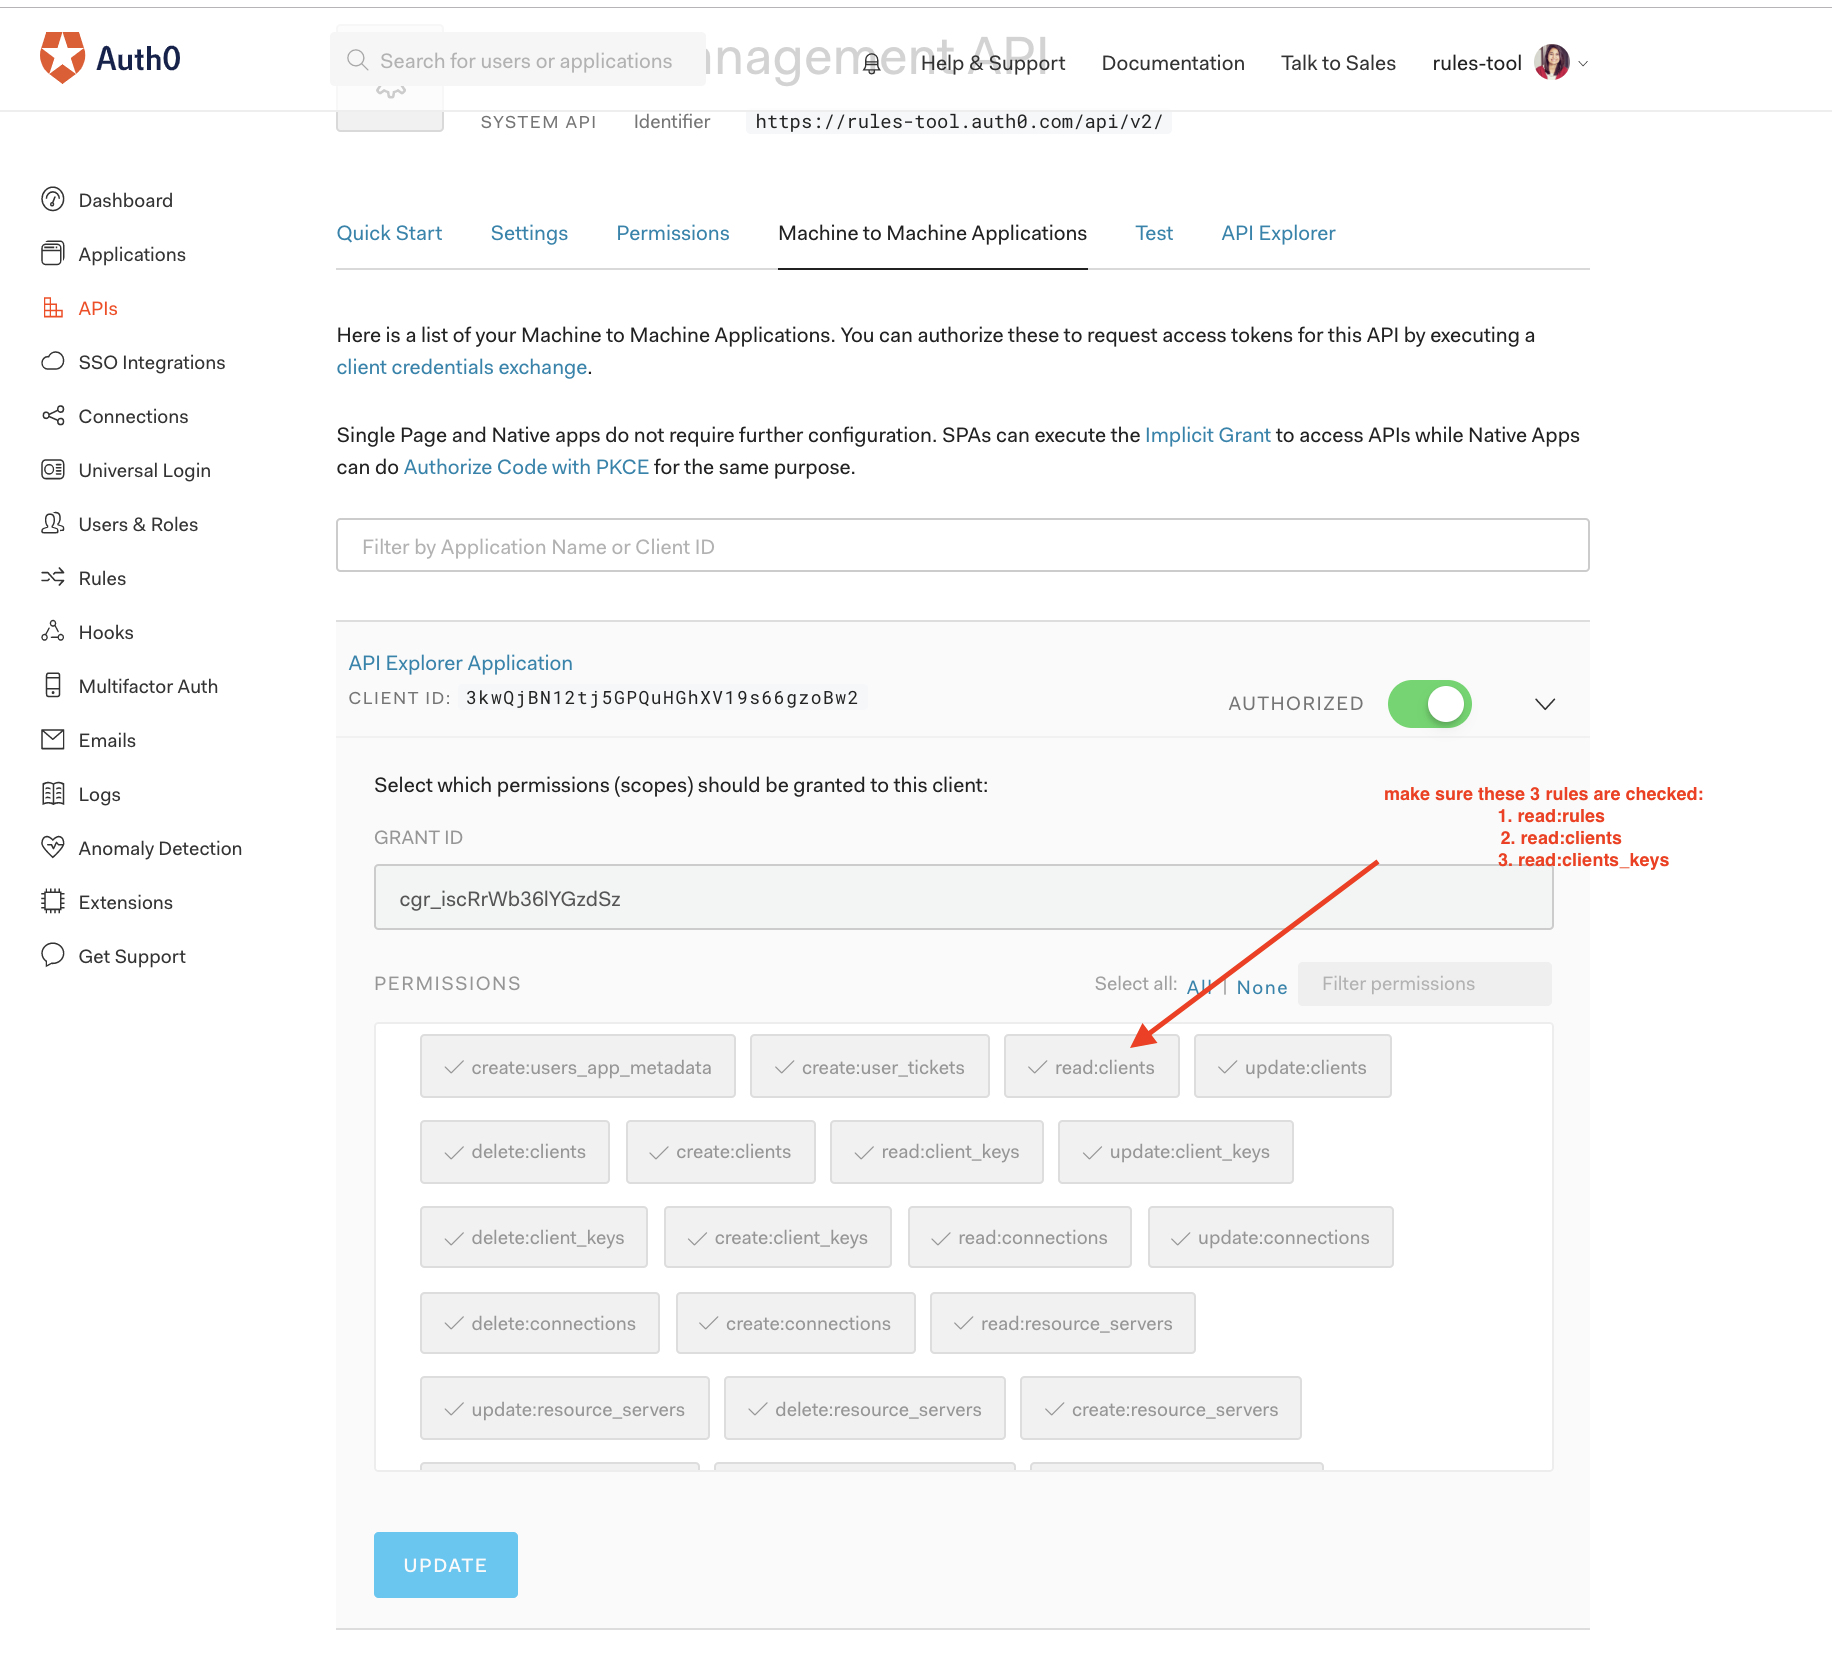Click the API identifier URL text
Viewport: 1832px width, 1658px height.
pyautogui.click(x=959, y=122)
